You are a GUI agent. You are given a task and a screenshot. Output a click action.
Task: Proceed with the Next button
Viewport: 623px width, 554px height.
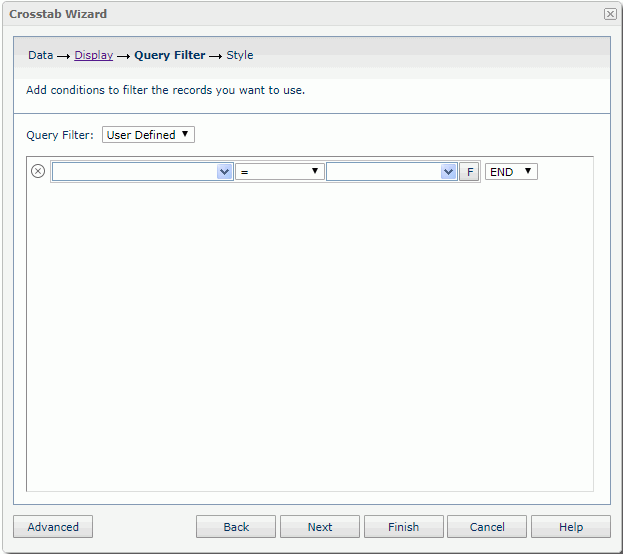click(320, 527)
